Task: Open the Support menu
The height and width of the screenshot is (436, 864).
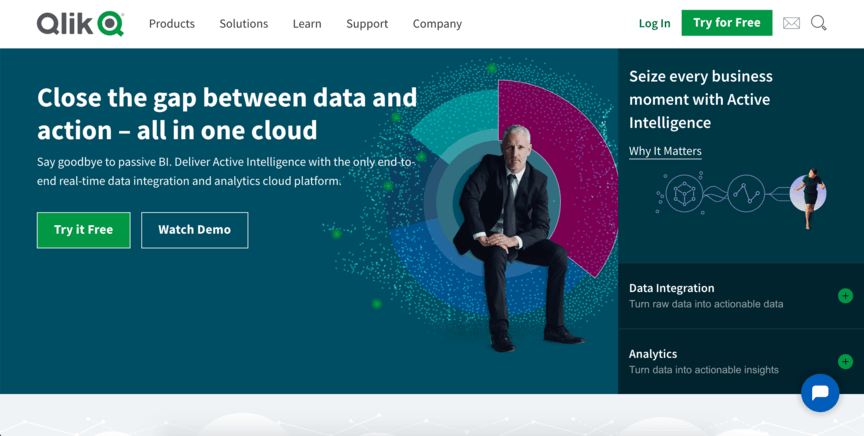Action: point(367,24)
